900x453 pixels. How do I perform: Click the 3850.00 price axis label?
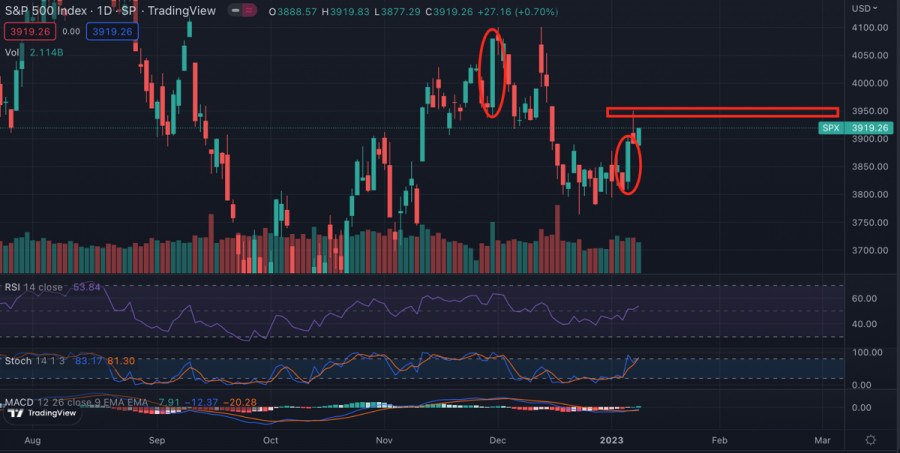[x=870, y=167]
